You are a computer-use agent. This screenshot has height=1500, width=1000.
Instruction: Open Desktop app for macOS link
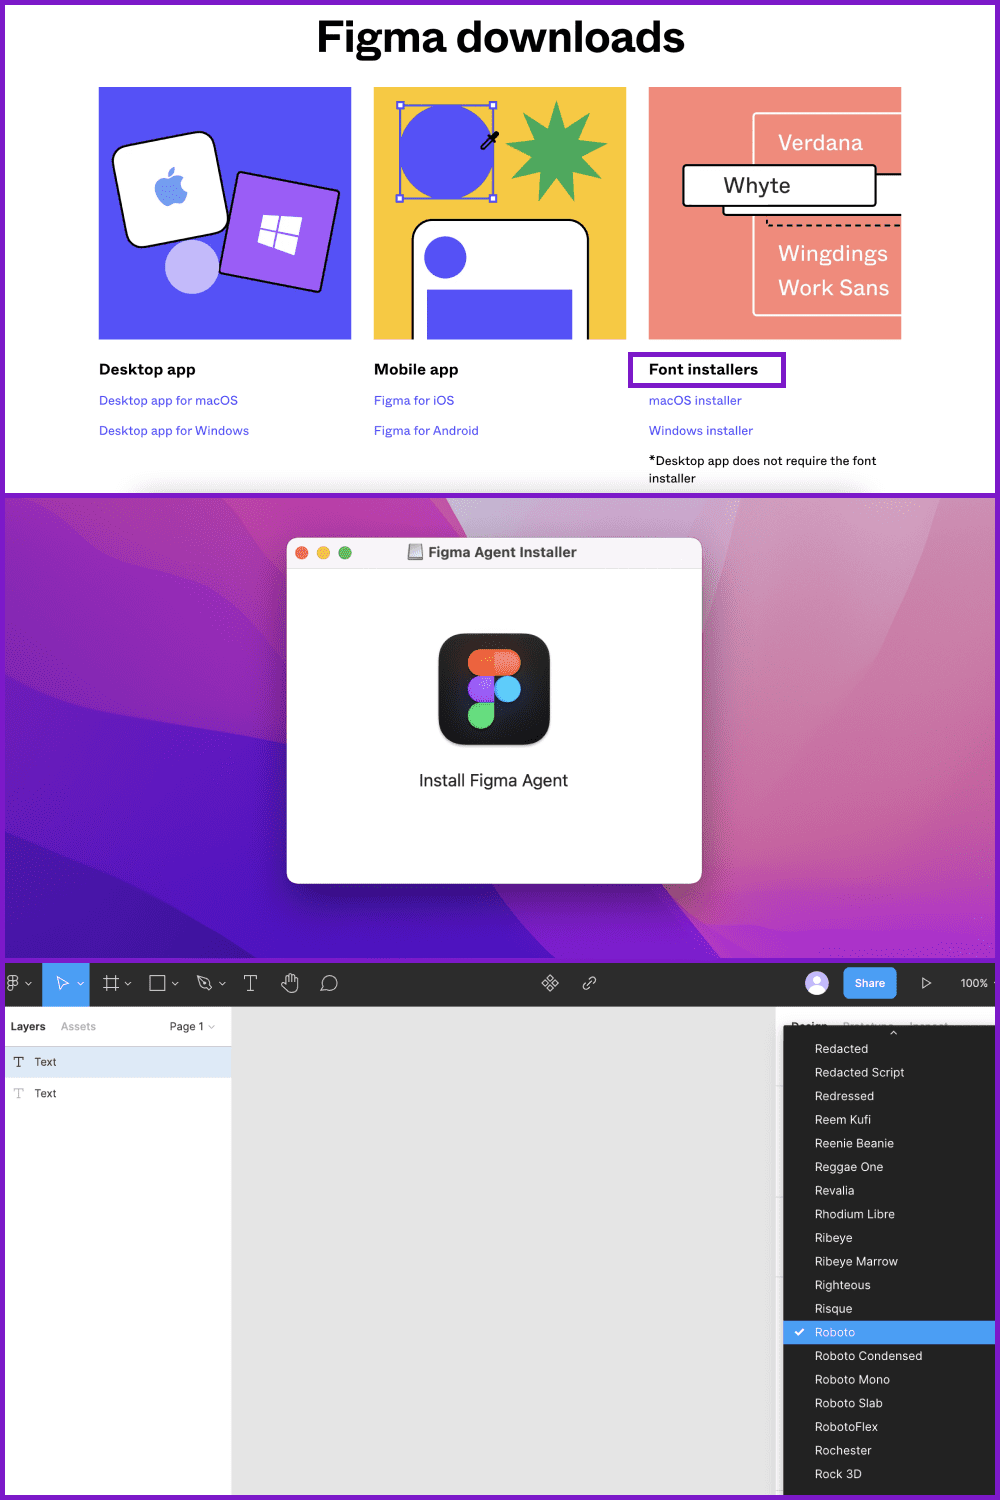coord(168,401)
